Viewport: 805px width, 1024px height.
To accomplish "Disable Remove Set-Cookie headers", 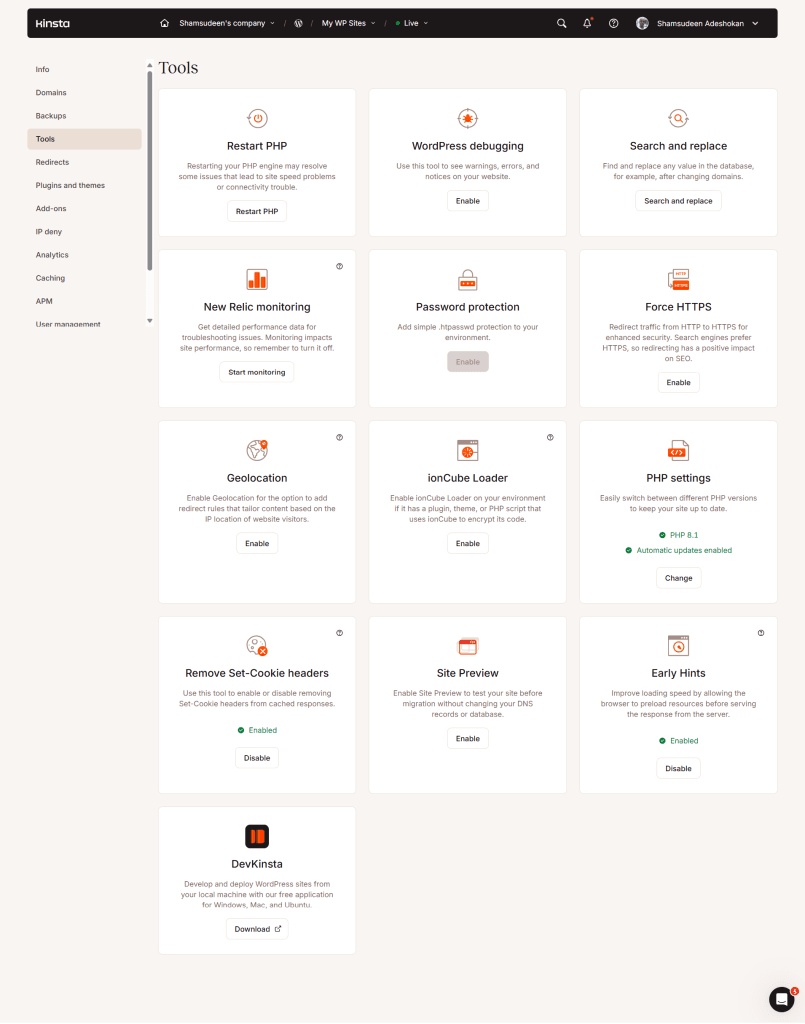I will coord(257,758).
